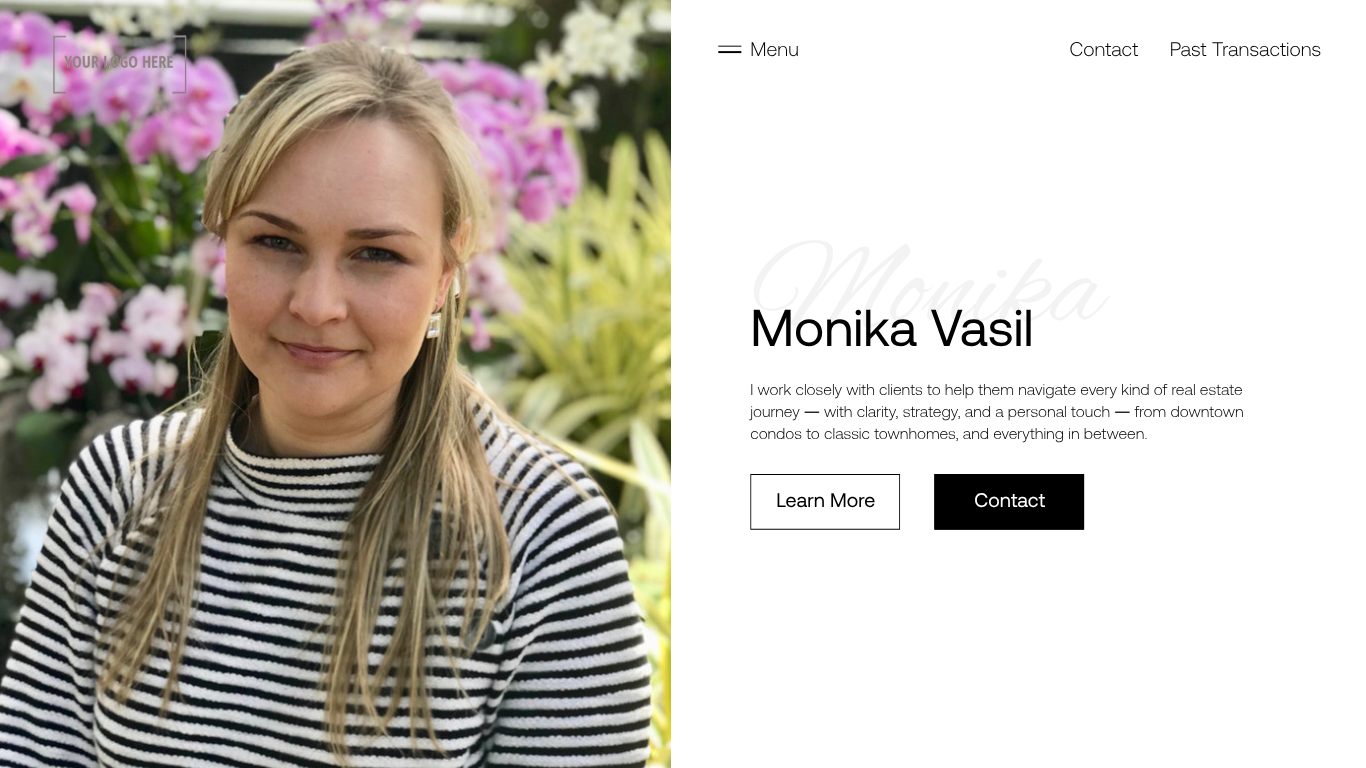Click the last line mentioning townhomes
The width and height of the screenshot is (1366, 768).
948,434
